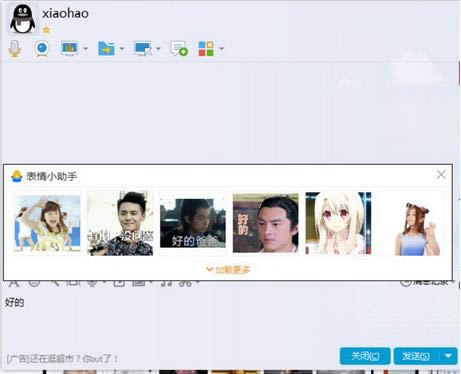461x374 pixels.
Task: Expand the send options arrow beside 发送
Action: click(x=448, y=356)
